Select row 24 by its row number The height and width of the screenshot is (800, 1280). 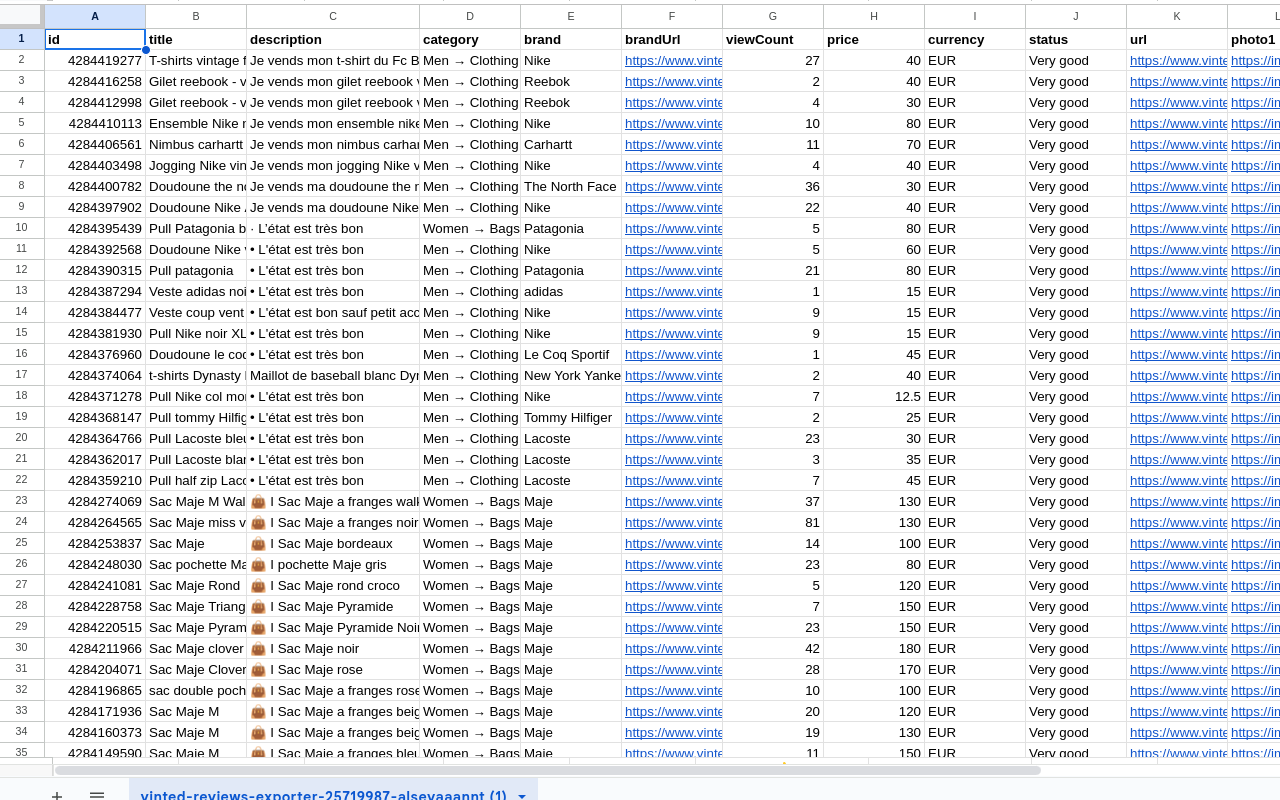(x=22, y=522)
